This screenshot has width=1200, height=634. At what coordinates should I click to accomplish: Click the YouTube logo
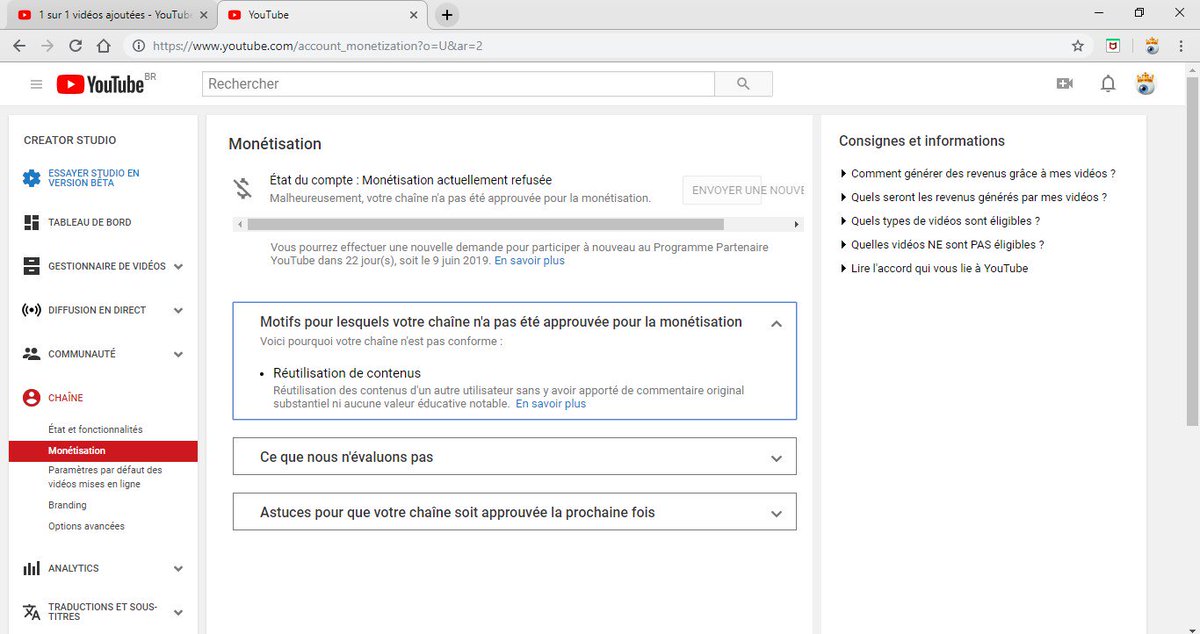[100, 85]
